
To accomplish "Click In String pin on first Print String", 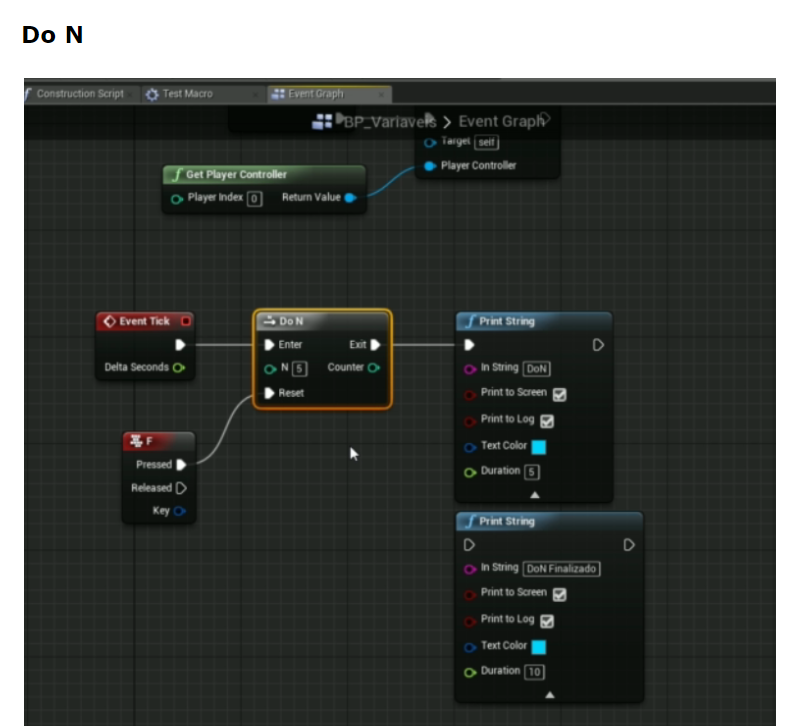I will [470, 369].
